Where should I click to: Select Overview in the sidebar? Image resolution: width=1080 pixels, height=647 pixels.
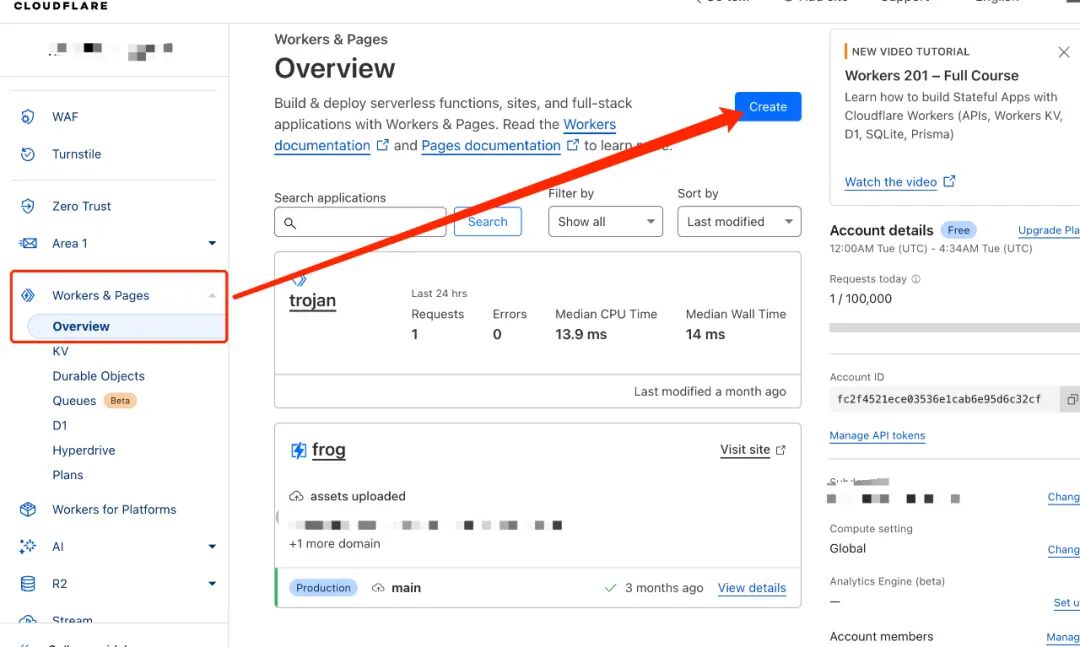81,327
